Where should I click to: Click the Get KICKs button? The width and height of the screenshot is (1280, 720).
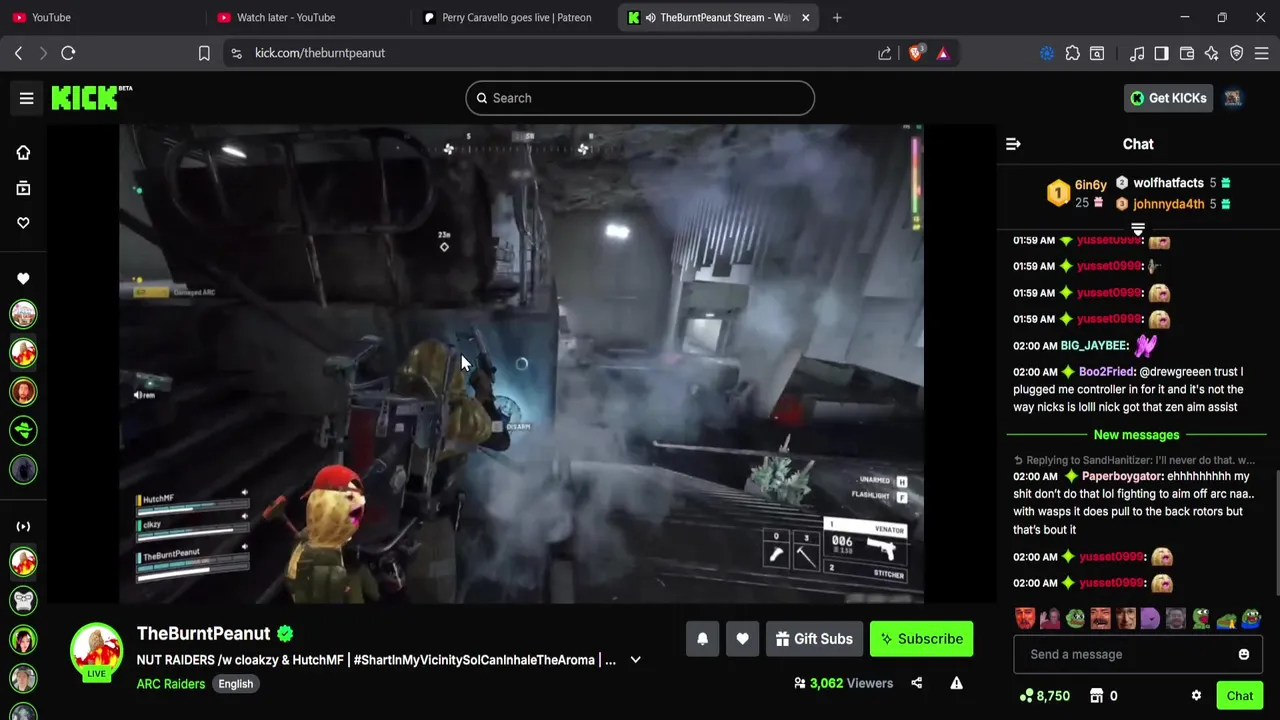coord(1168,98)
